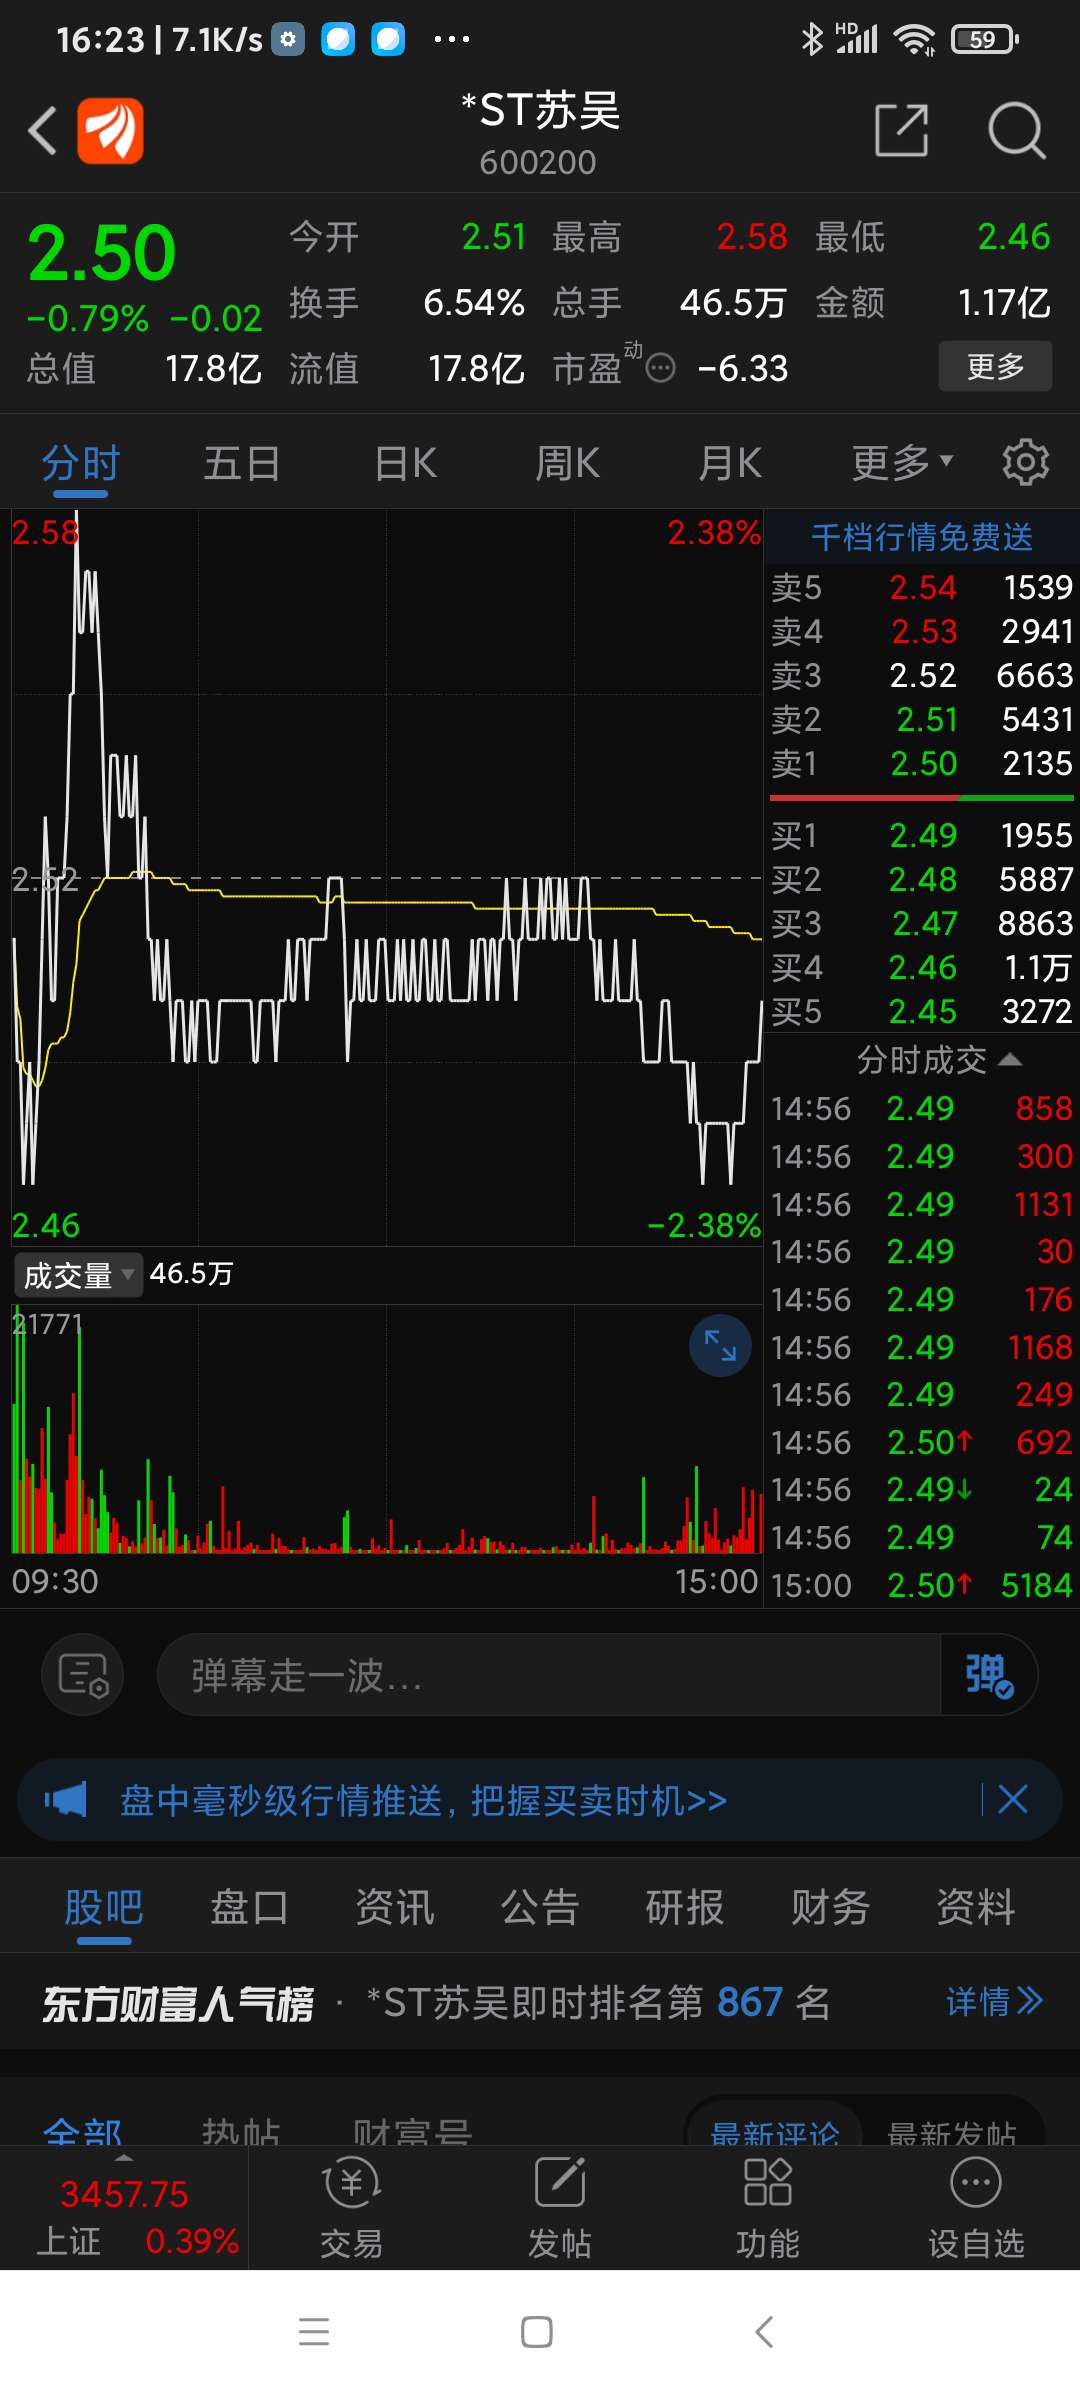Switch to 分时 chart tab
This screenshot has width=1080, height=2400.
[x=81, y=463]
